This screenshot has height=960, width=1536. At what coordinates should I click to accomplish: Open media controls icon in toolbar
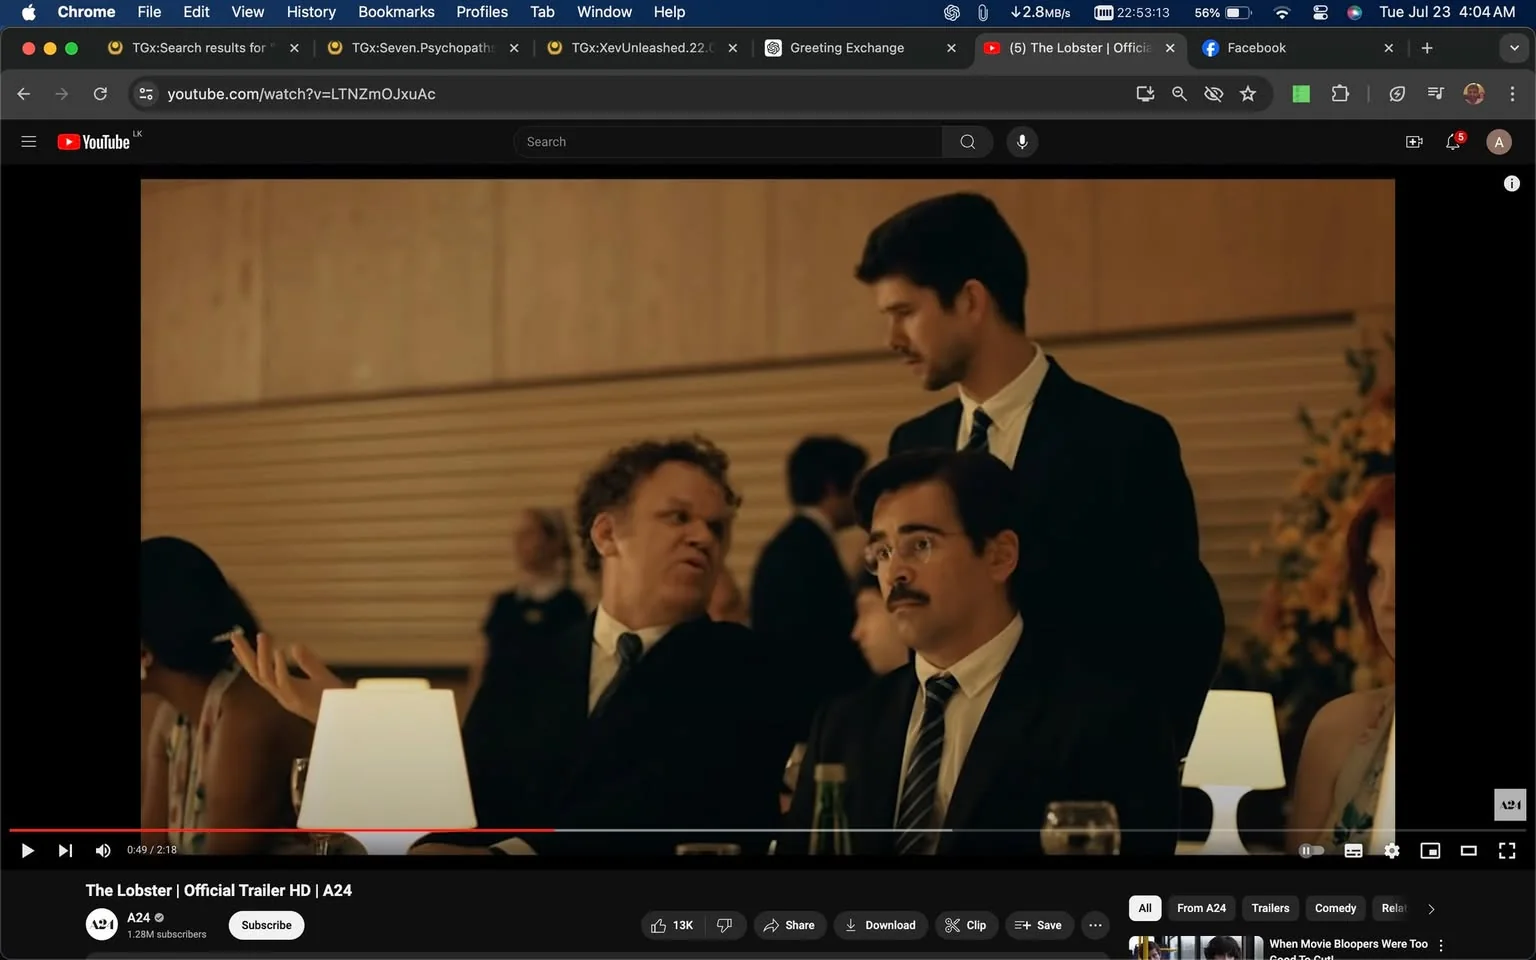pos(1435,94)
